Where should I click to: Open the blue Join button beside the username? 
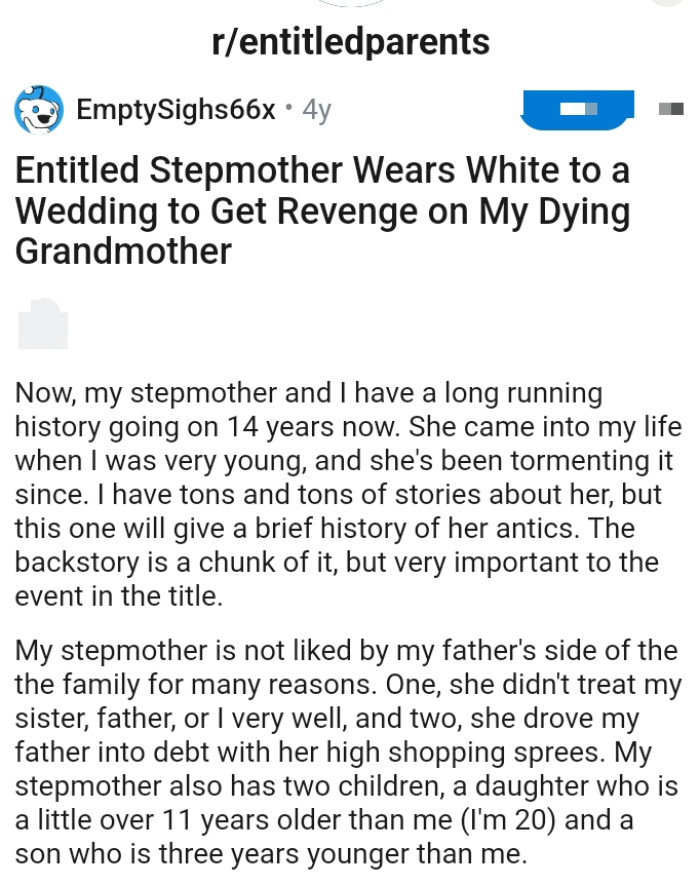point(577,110)
